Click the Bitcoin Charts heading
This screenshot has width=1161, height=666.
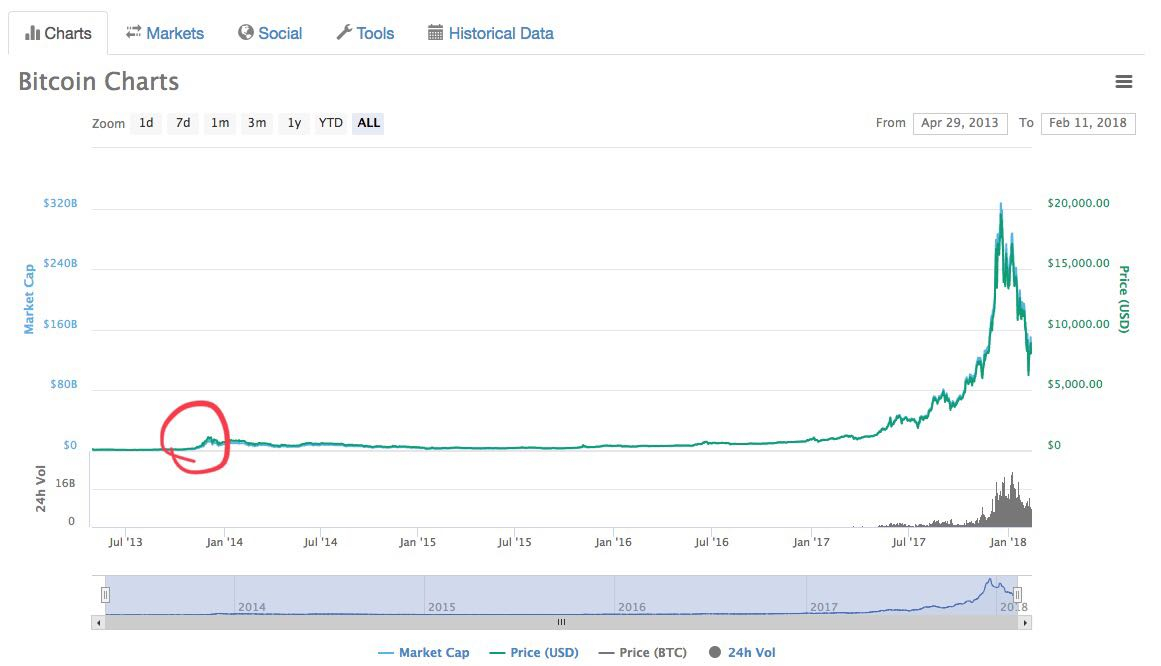(x=98, y=81)
